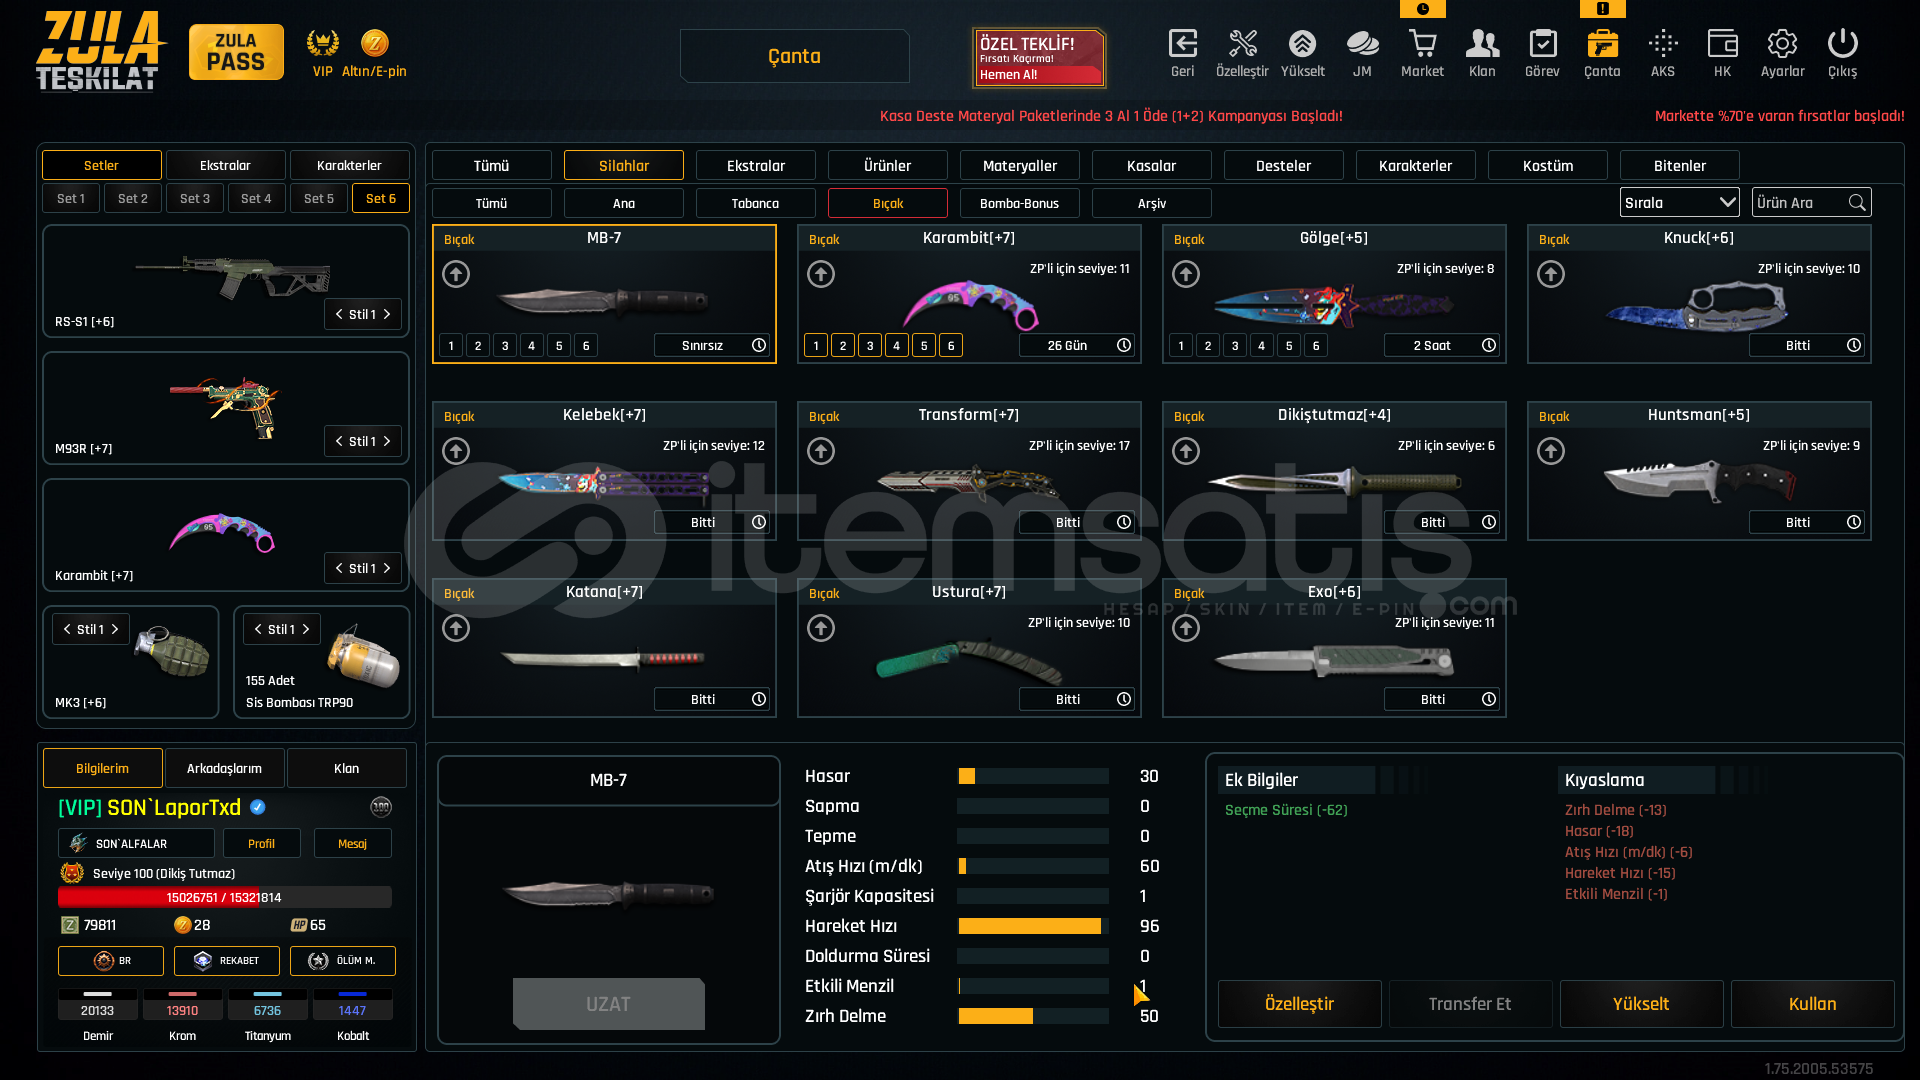Toggle set slot 1 on Karambit[+7] card
This screenshot has height=1080, width=1920.
coord(816,345)
